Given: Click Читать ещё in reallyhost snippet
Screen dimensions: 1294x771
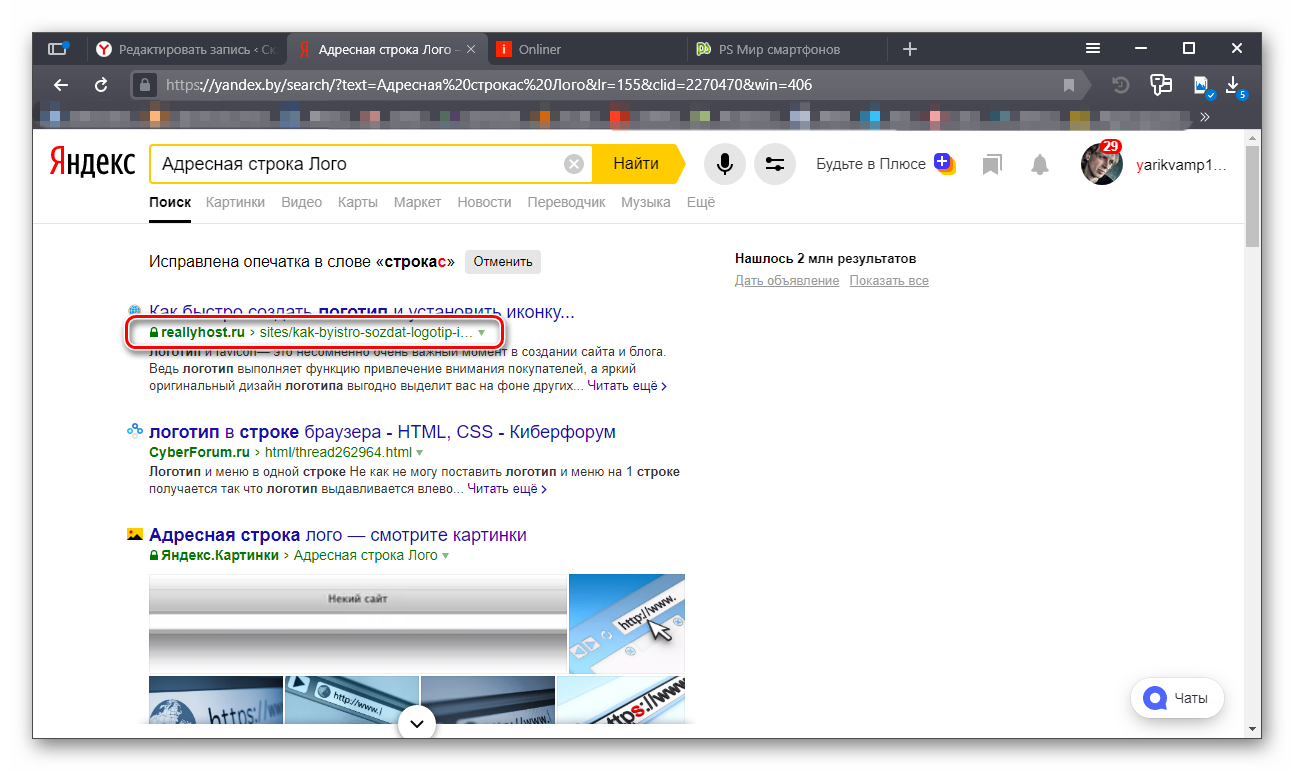Looking at the screenshot, I should click(627, 385).
